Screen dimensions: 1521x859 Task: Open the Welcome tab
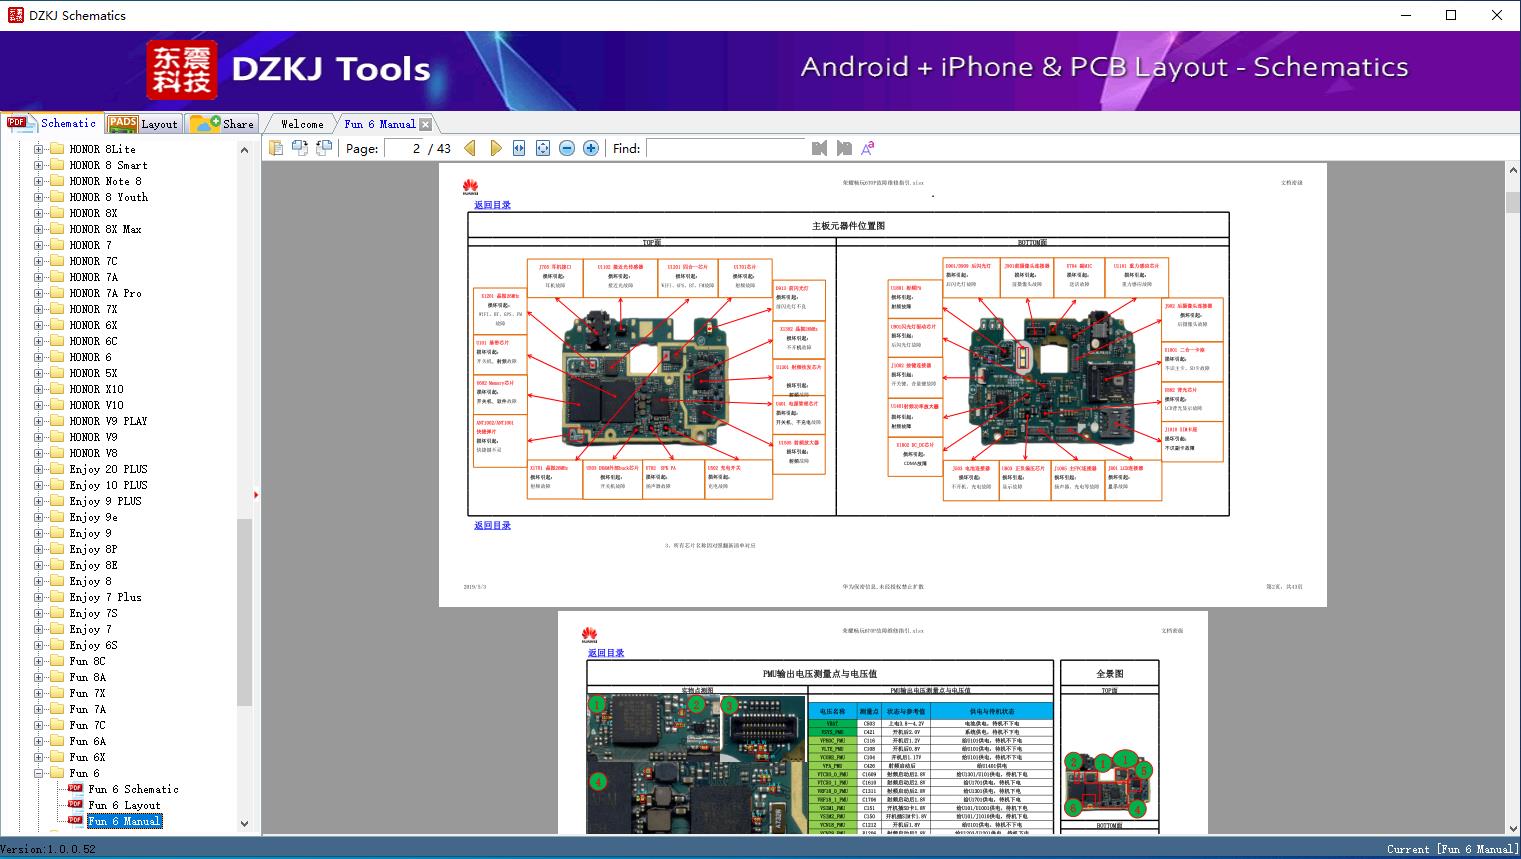click(x=302, y=124)
